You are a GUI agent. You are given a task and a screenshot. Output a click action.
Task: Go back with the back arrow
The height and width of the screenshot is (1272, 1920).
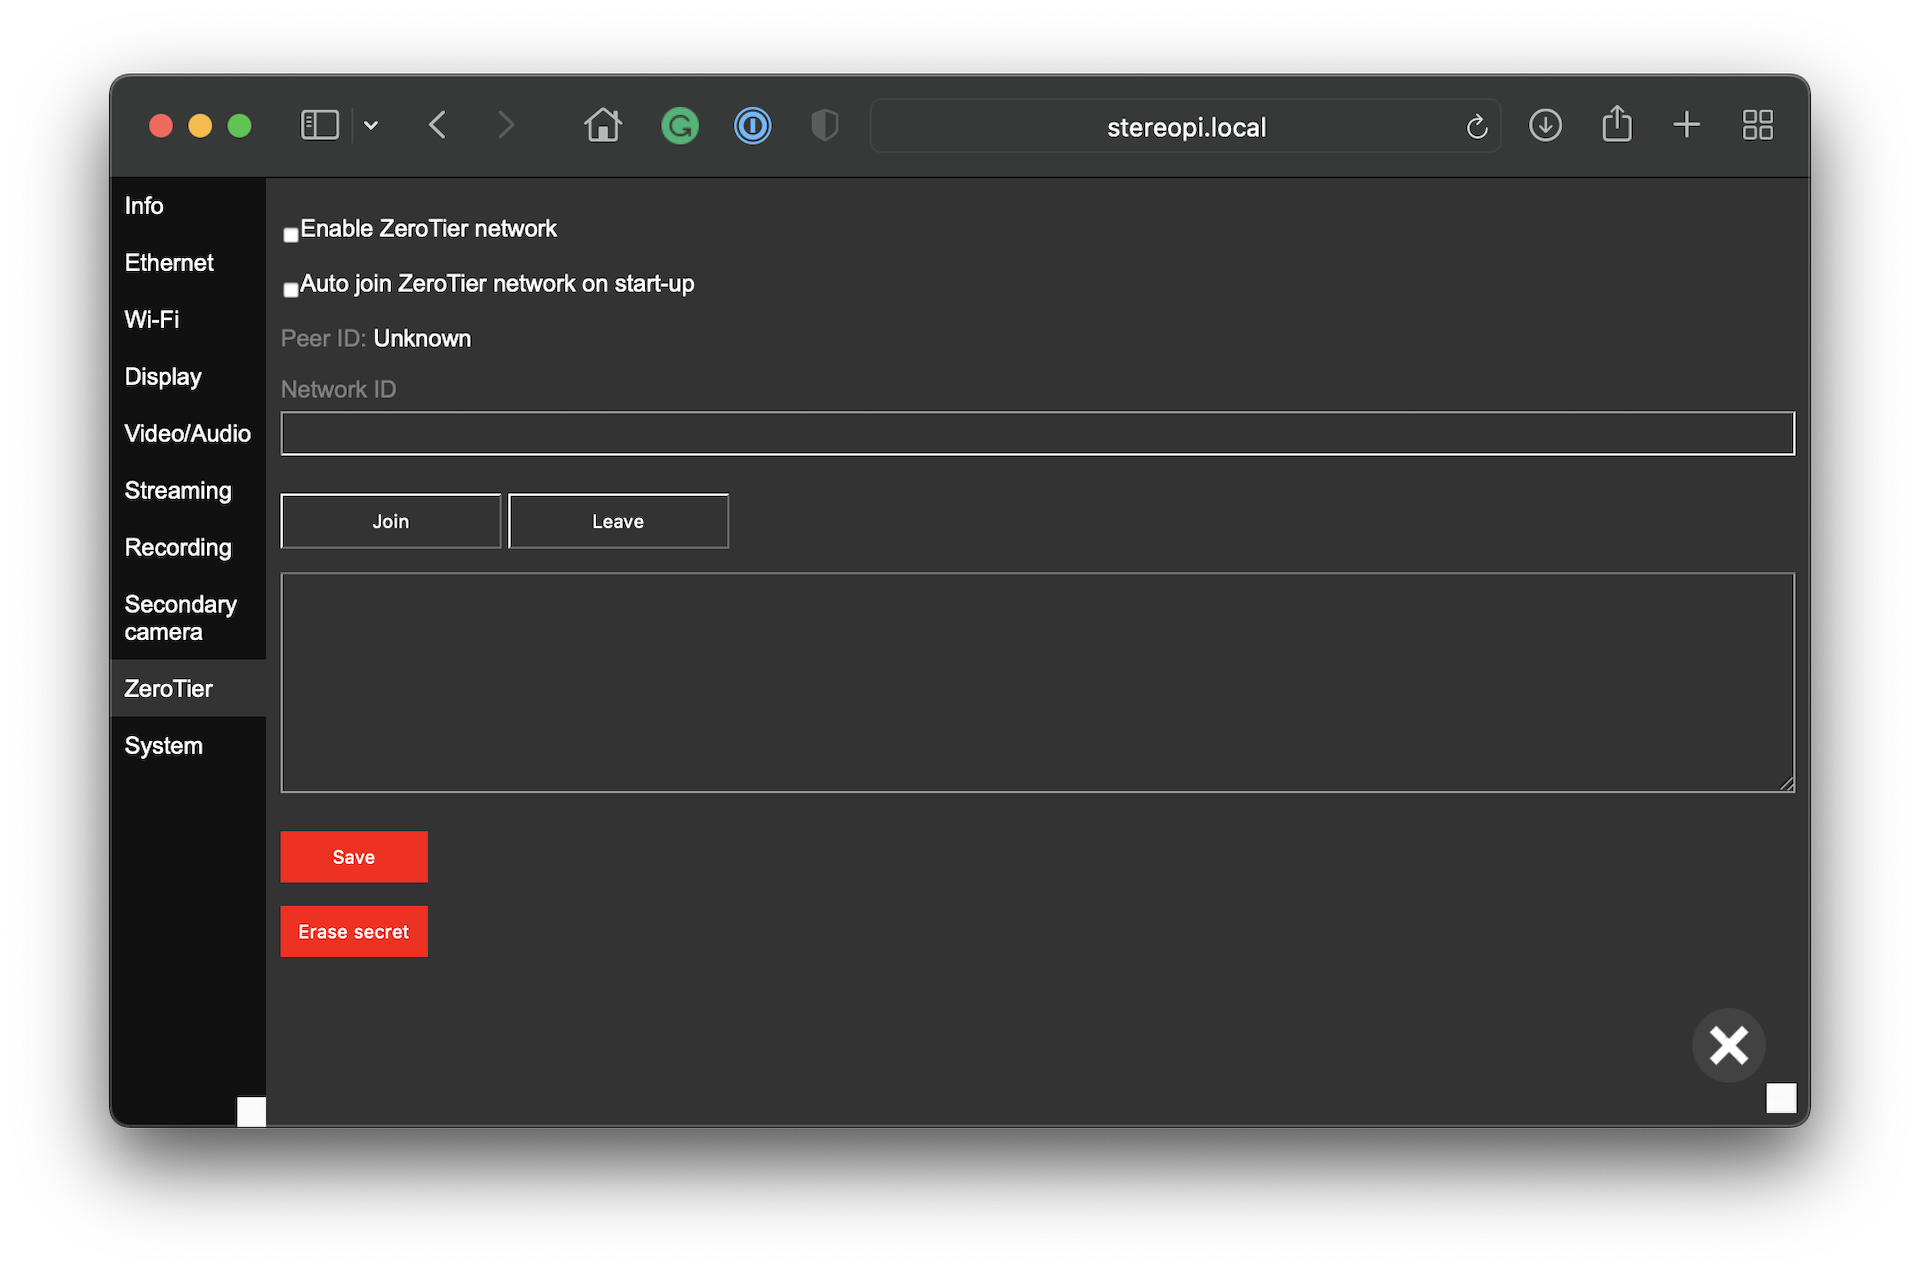pos(437,125)
